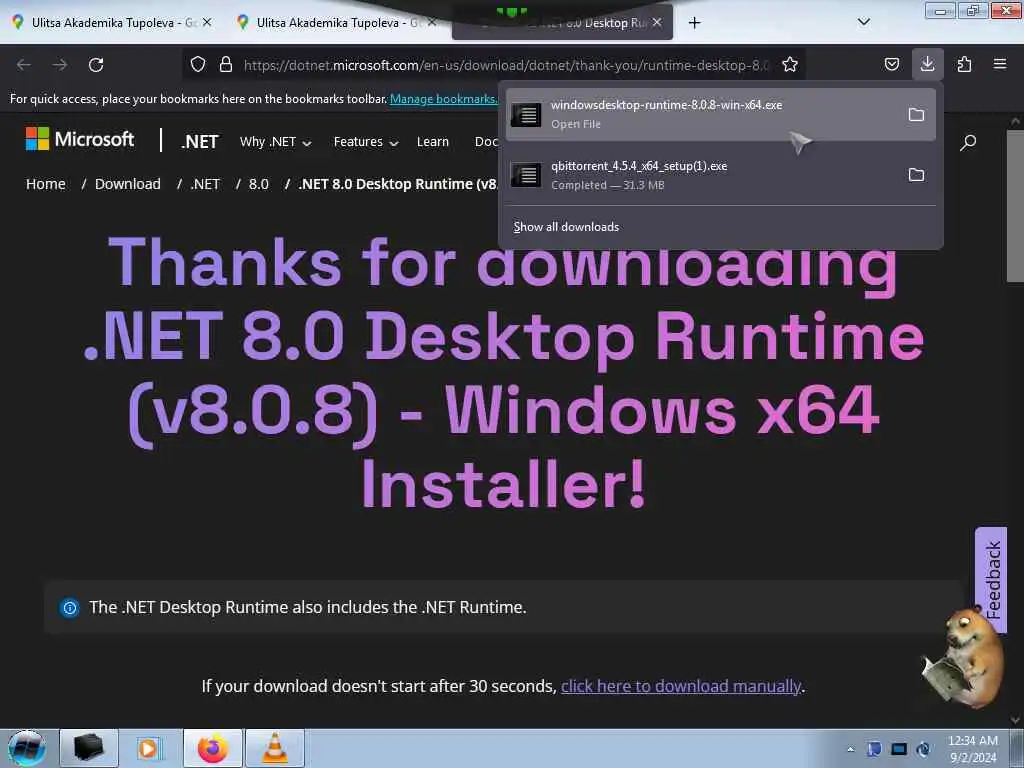This screenshot has height=768, width=1024.
Task: Expand the Why .NET menu
Action: 275,142
